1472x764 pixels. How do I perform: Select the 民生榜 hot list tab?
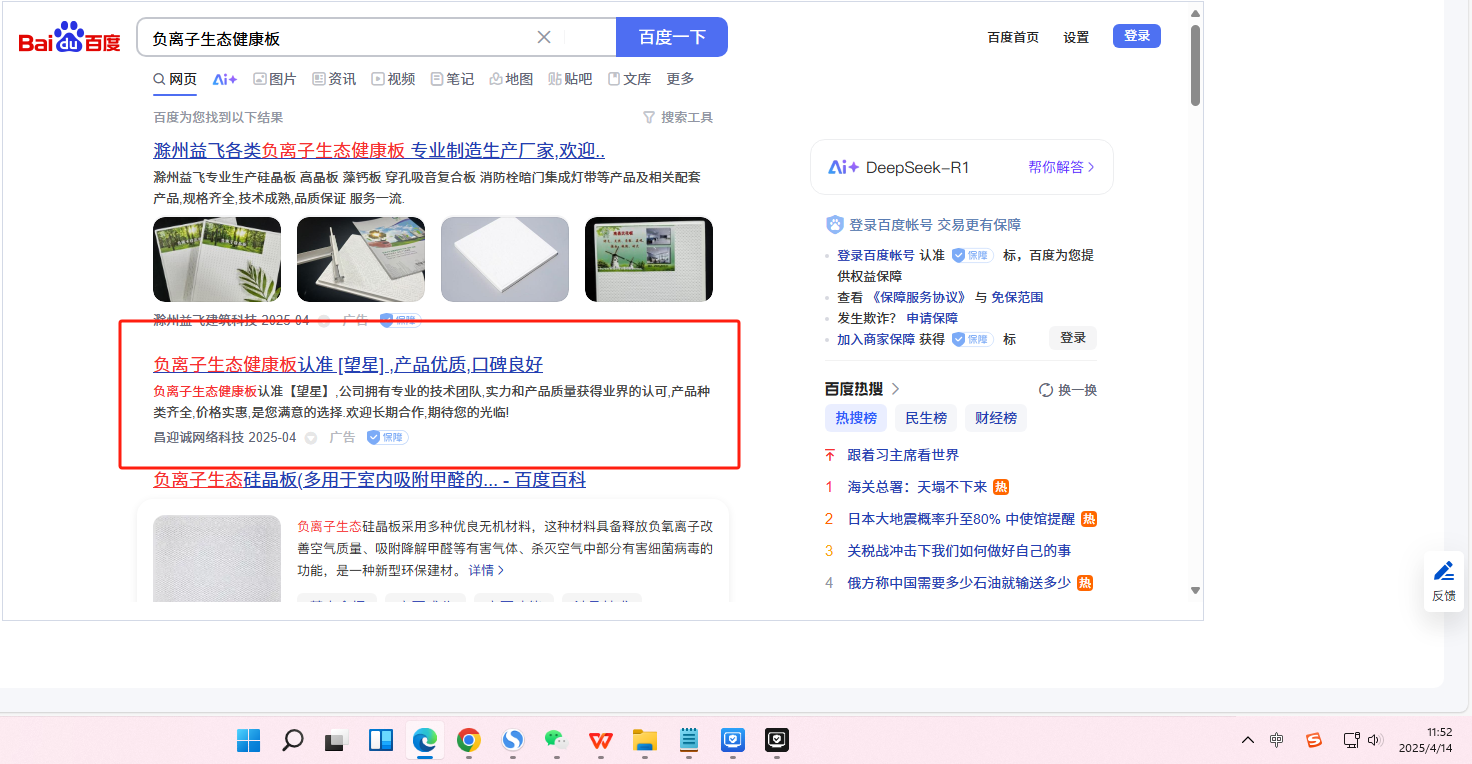[x=926, y=418]
